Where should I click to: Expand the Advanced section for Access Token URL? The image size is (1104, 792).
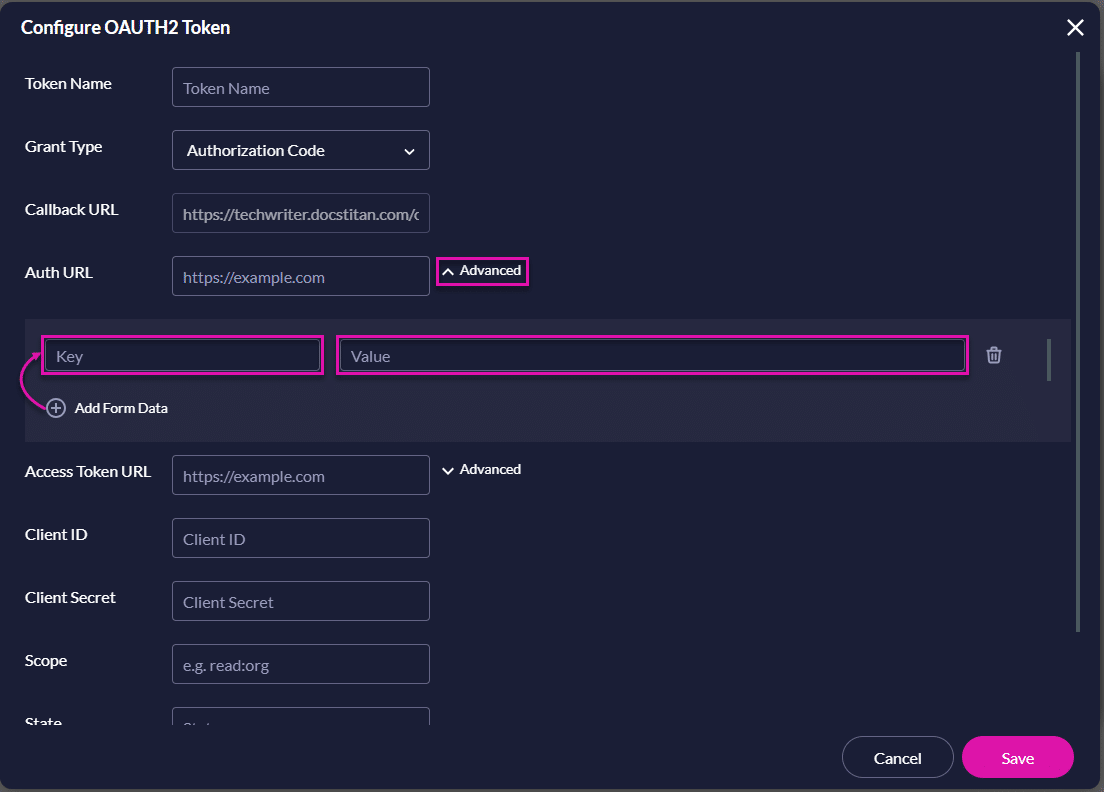[482, 469]
